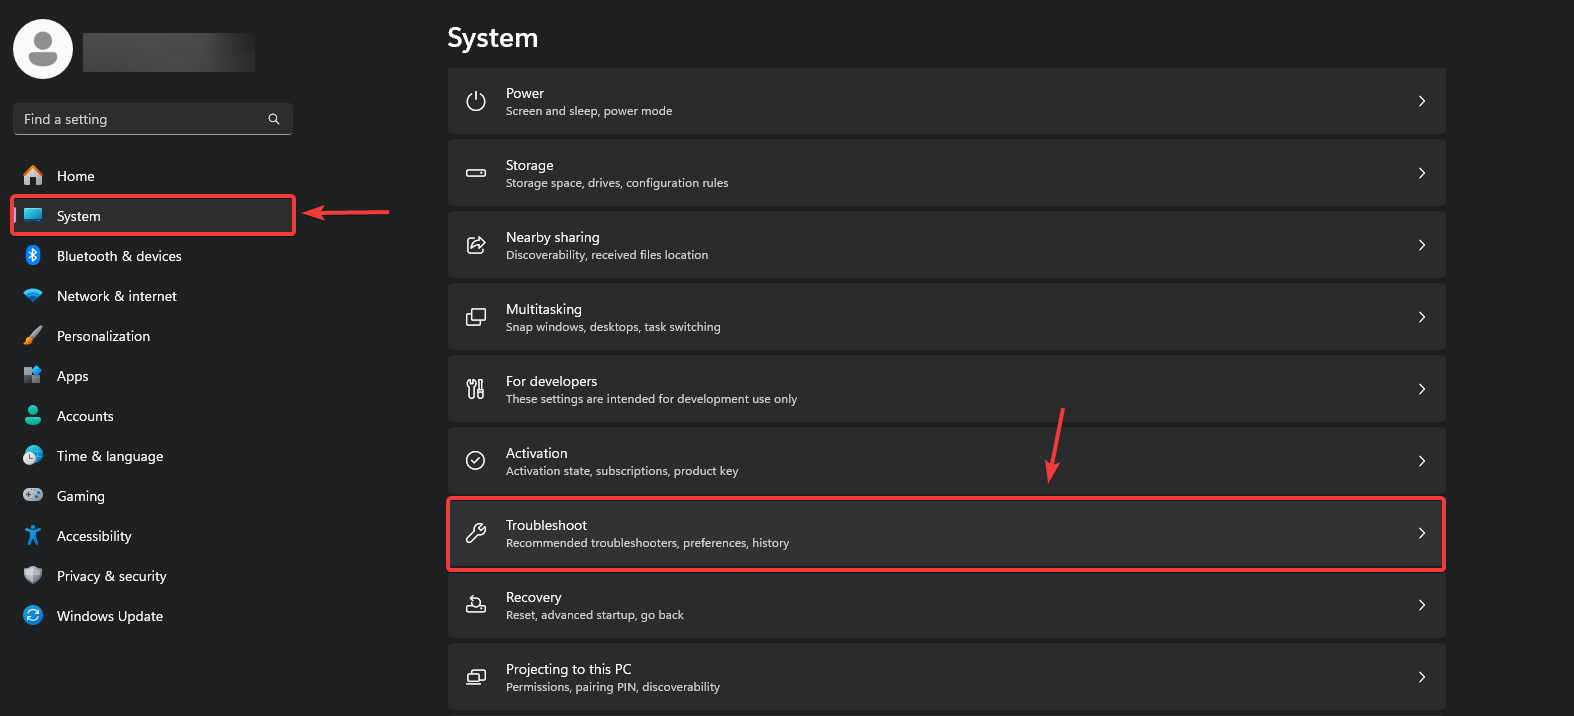1574x716 pixels.
Task: Click the Nearby sharing icon
Action: [476, 245]
